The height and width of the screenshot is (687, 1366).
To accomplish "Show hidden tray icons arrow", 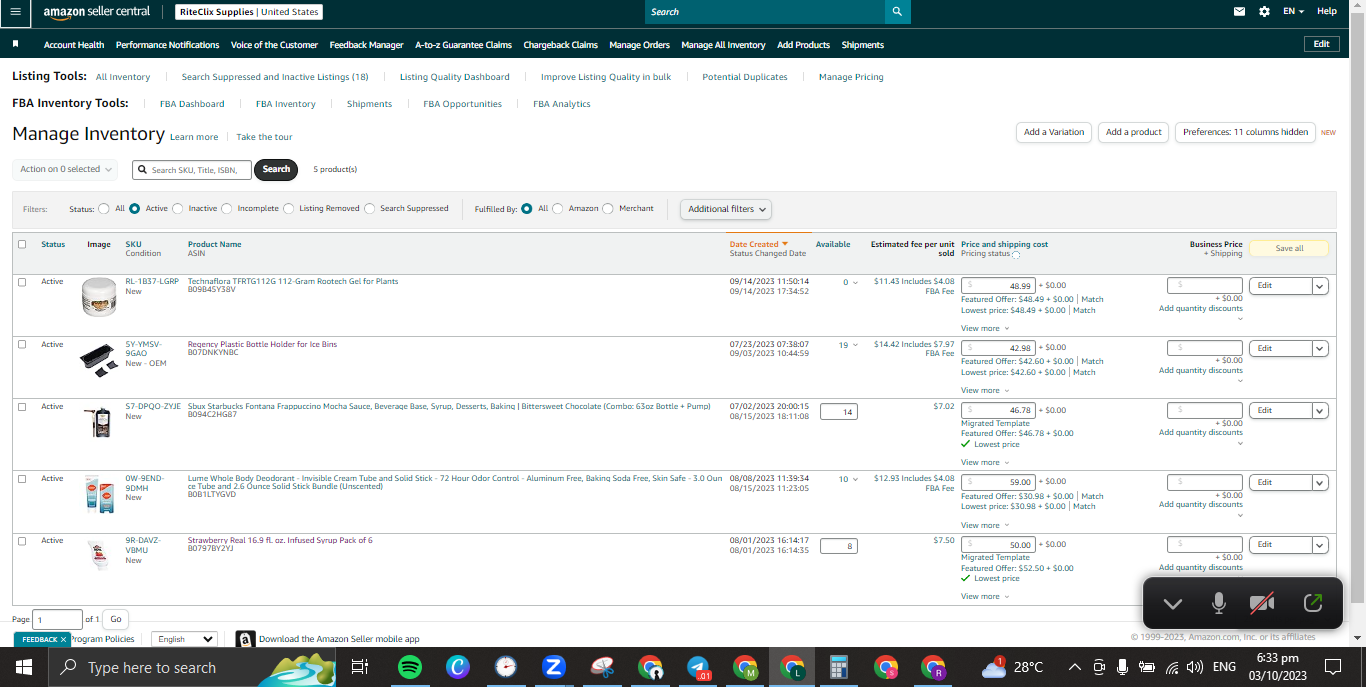I will (1074, 667).
